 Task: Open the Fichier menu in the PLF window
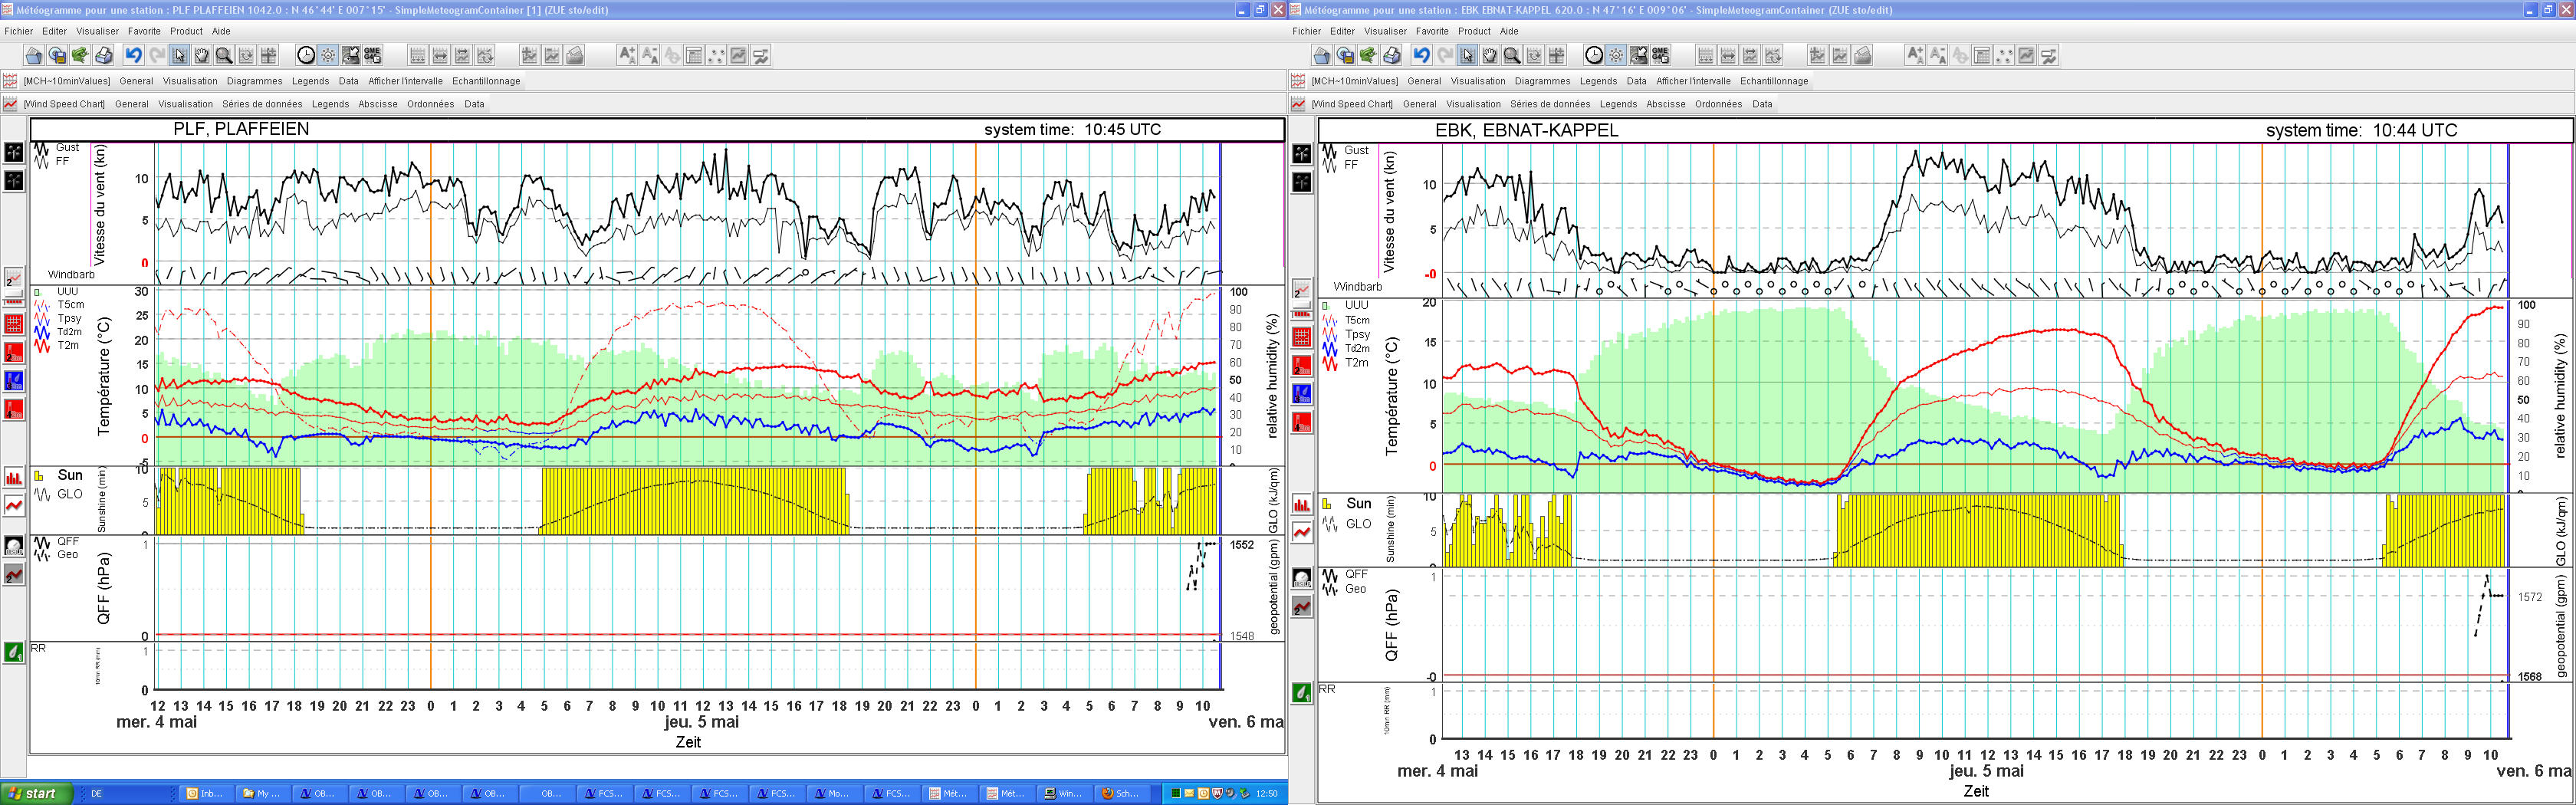tap(19, 31)
